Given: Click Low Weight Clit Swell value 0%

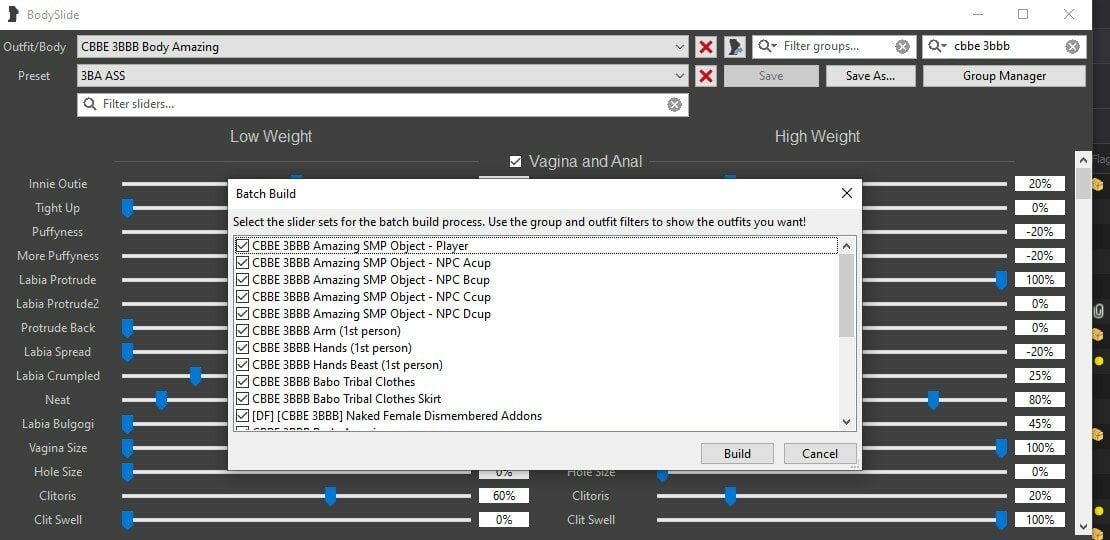Looking at the screenshot, I should click(x=503, y=520).
